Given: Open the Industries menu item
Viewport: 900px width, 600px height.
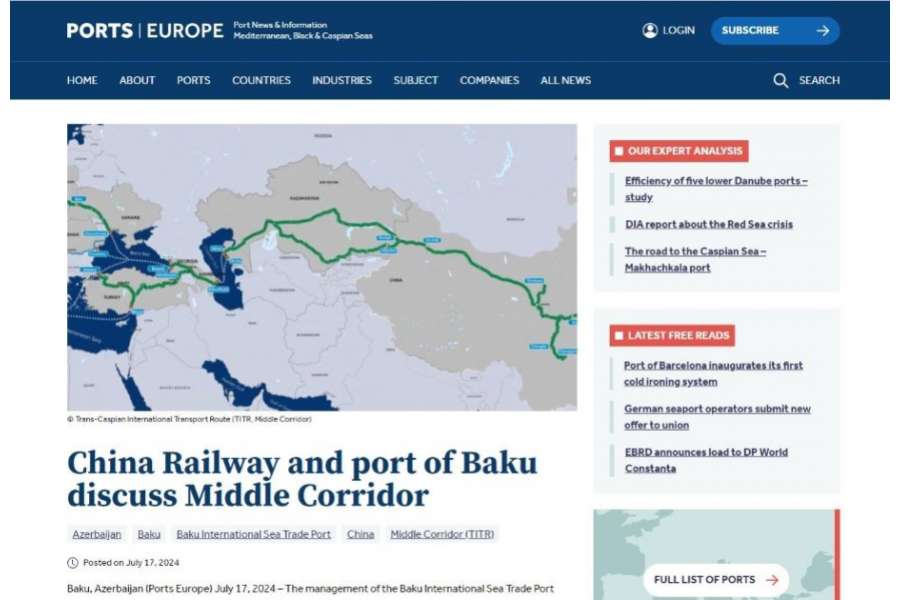Looking at the screenshot, I should (342, 80).
